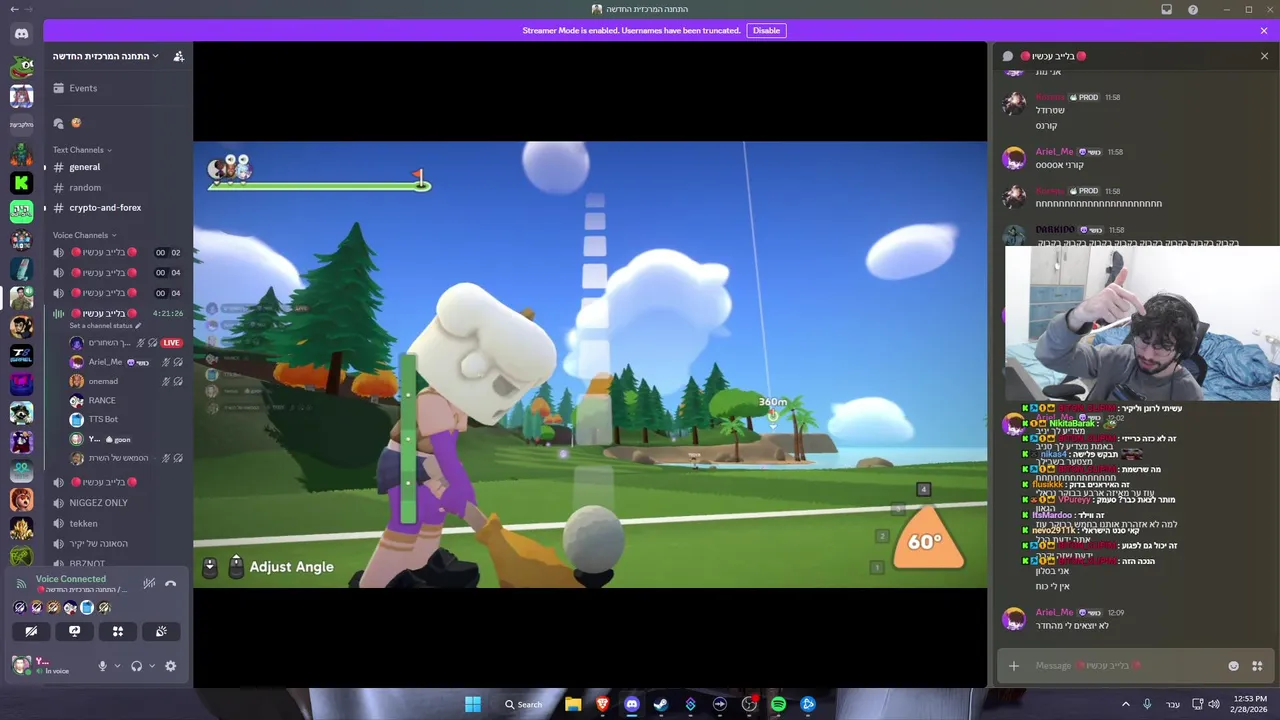The height and width of the screenshot is (720, 1280).
Task: Collapse the Voice Channels category
Action: click(84, 235)
